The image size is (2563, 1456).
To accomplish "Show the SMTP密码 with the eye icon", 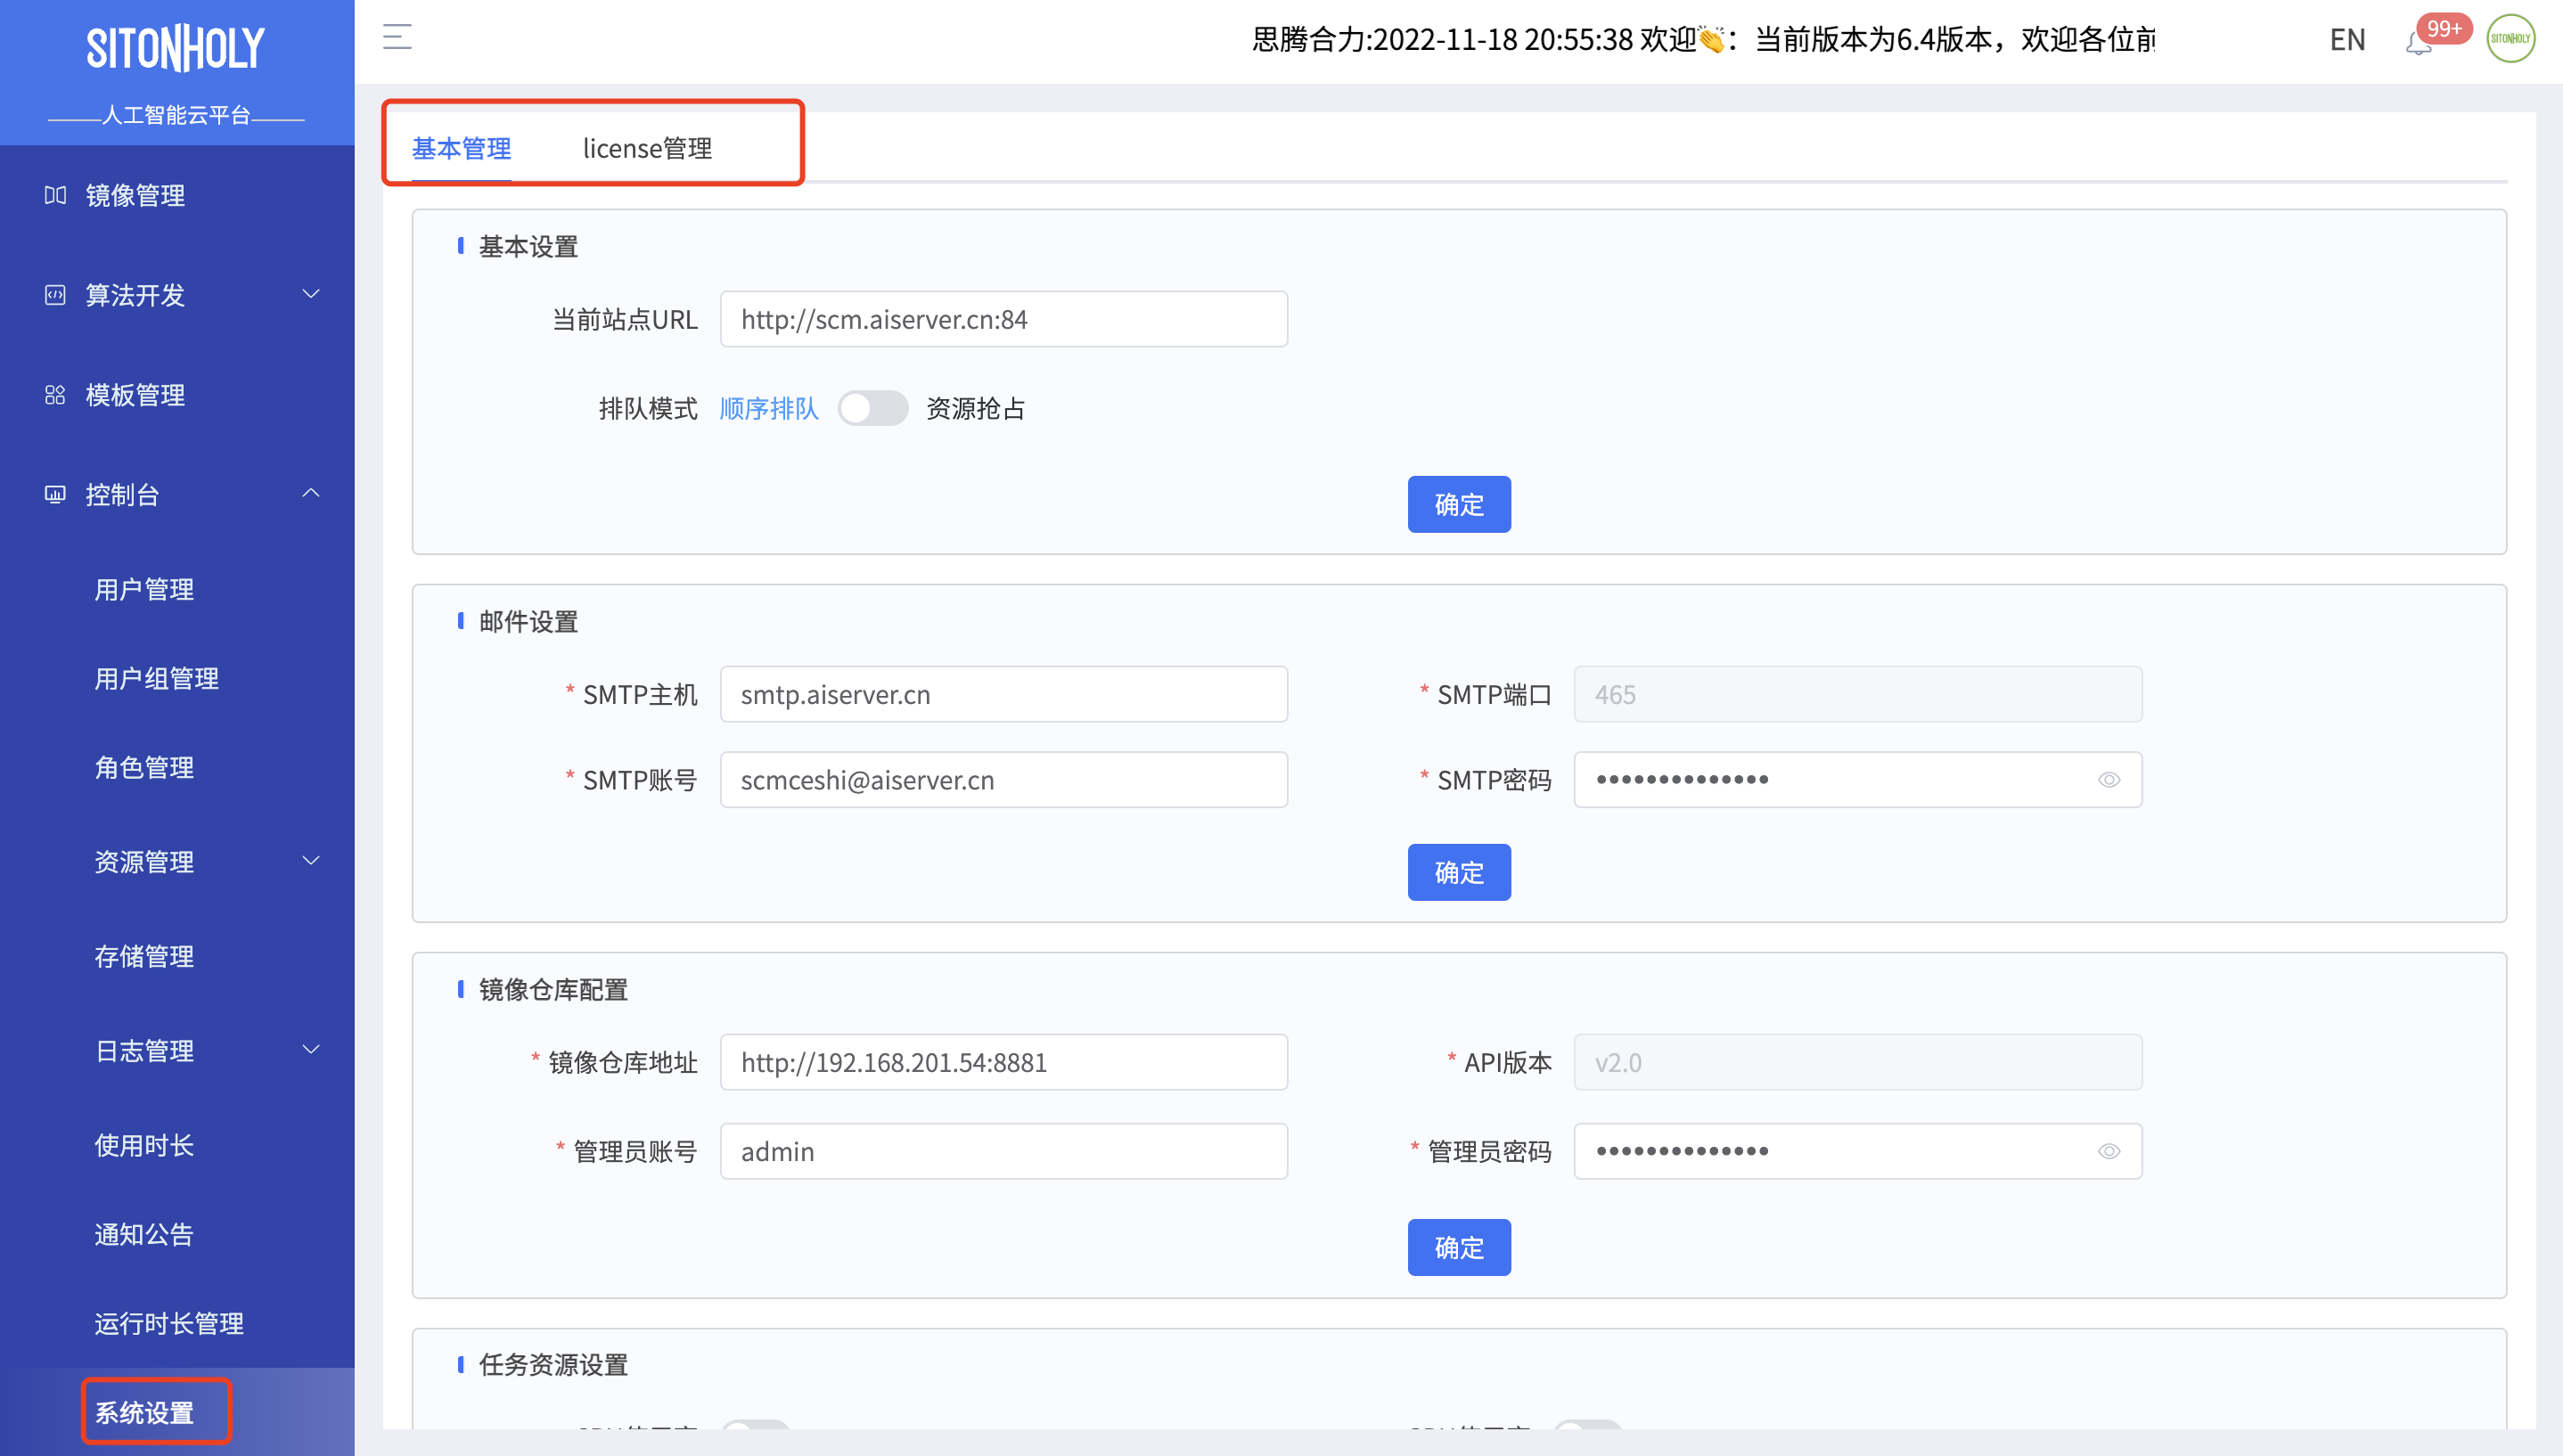I will [2108, 780].
